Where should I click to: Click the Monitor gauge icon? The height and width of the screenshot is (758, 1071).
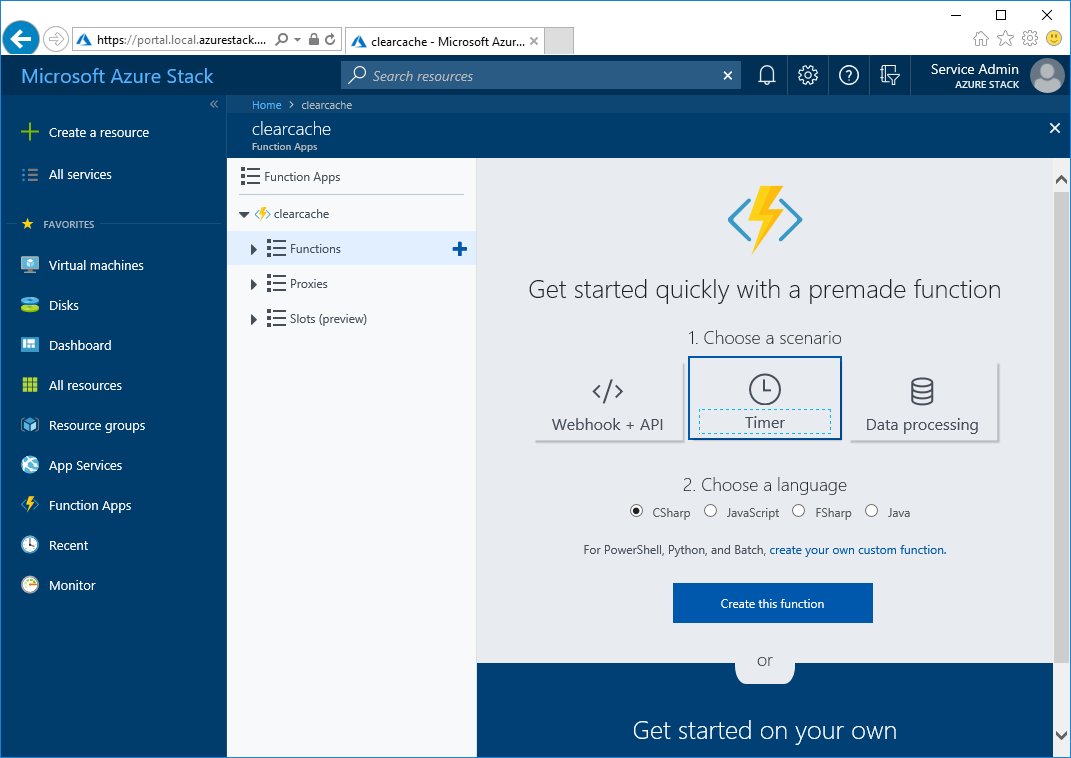29,585
